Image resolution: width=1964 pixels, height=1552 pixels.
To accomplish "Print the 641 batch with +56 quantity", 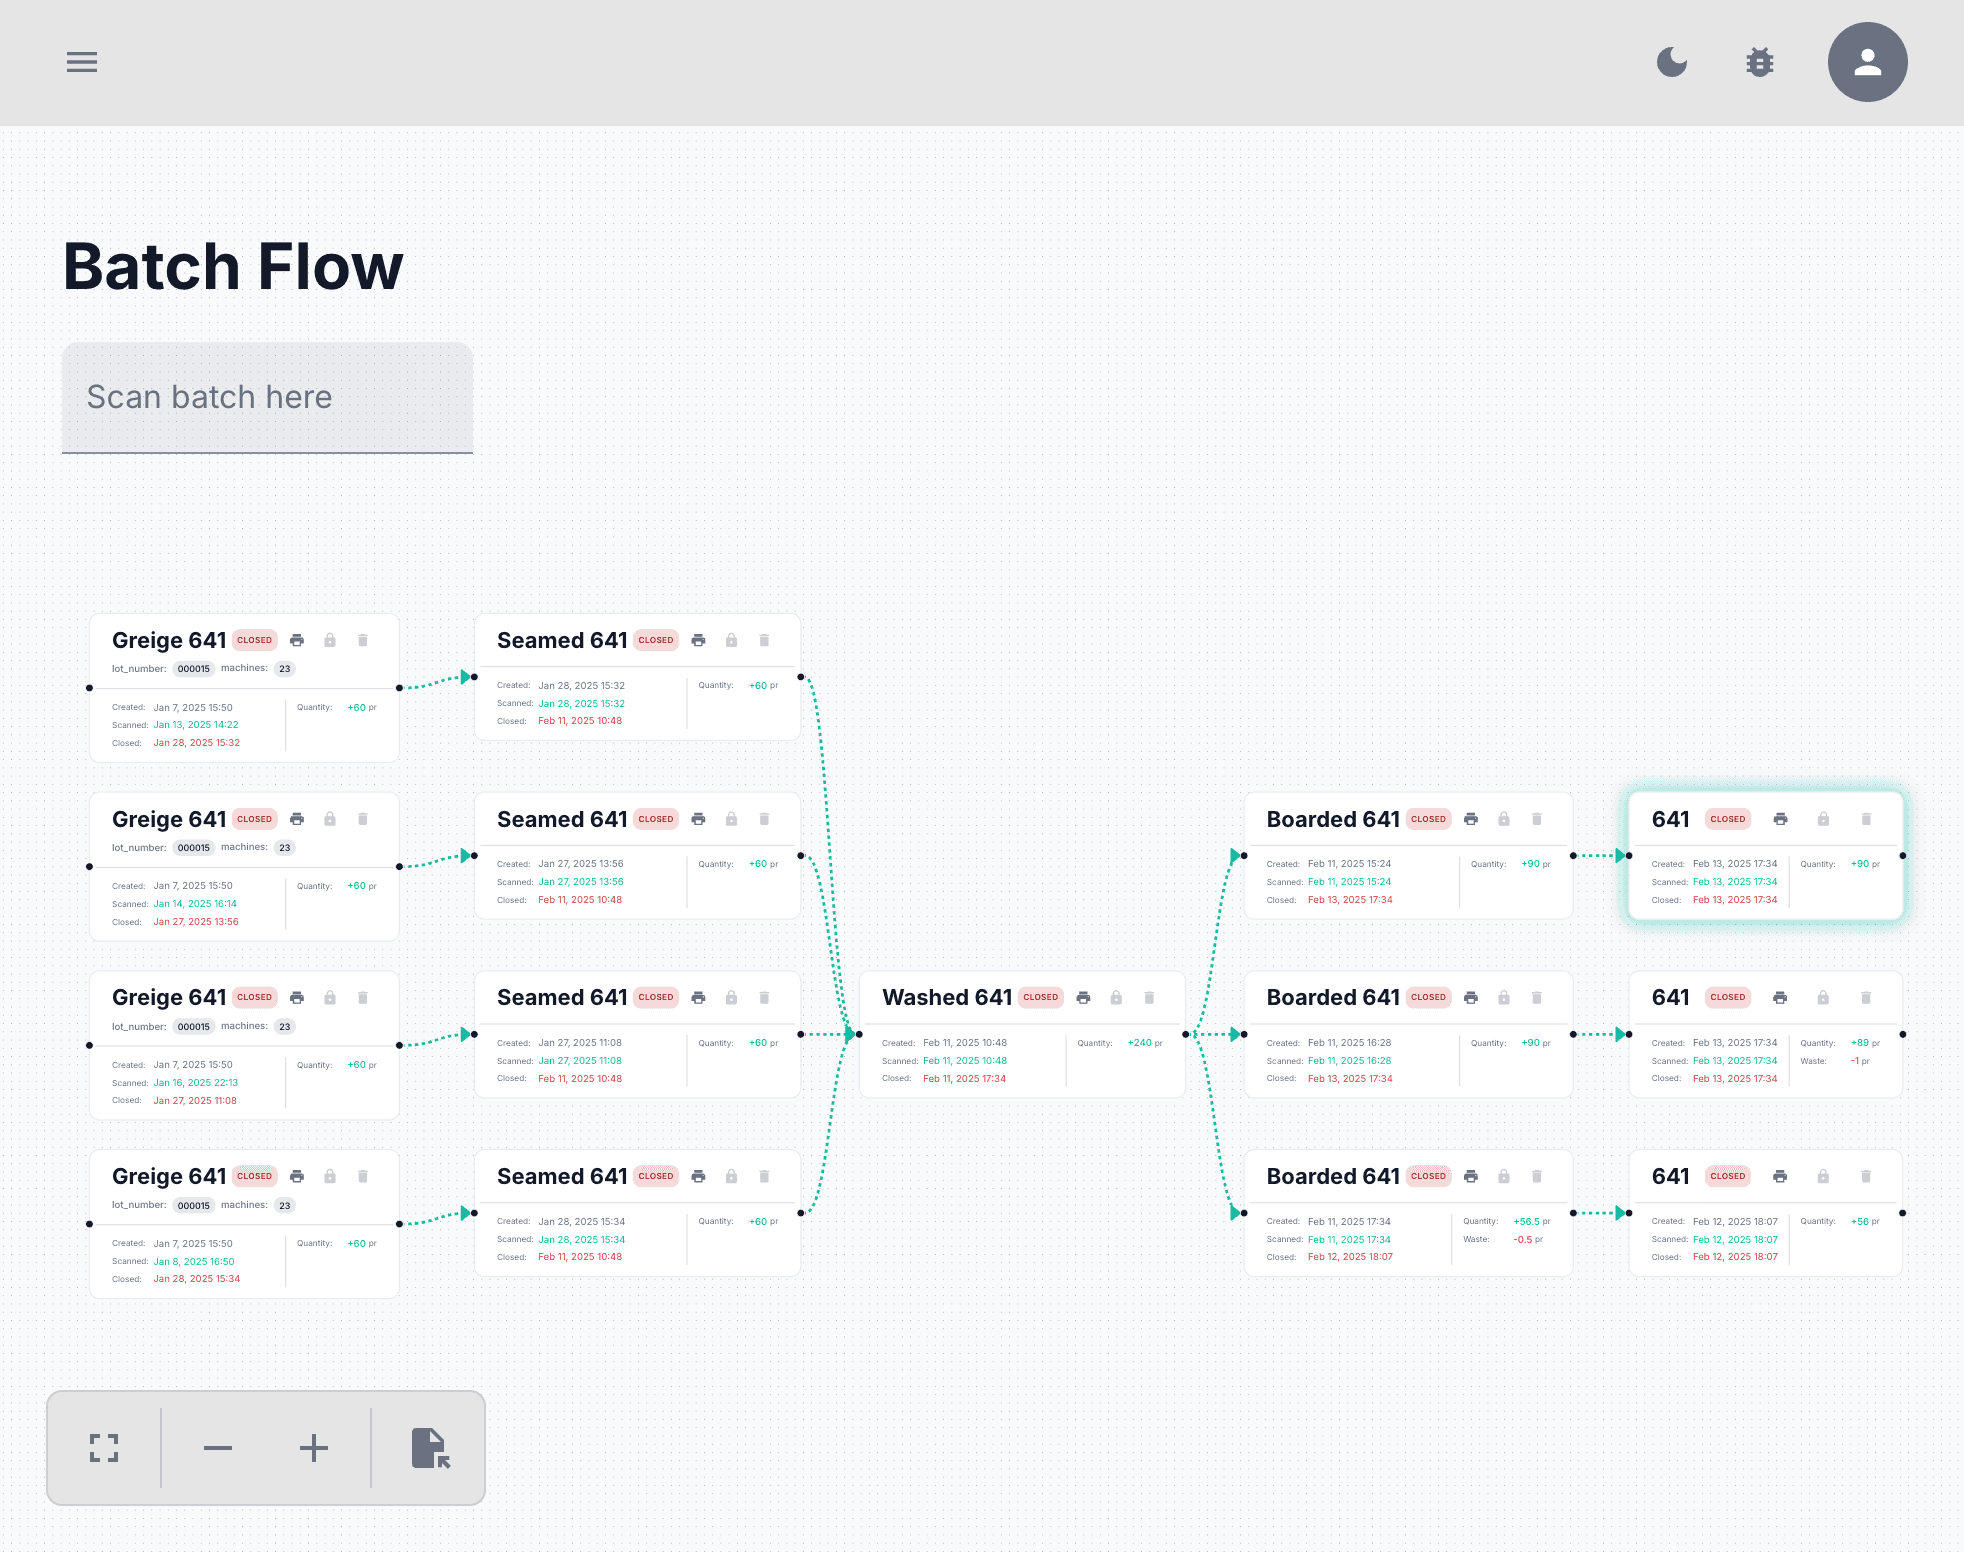I will point(1780,1176).
